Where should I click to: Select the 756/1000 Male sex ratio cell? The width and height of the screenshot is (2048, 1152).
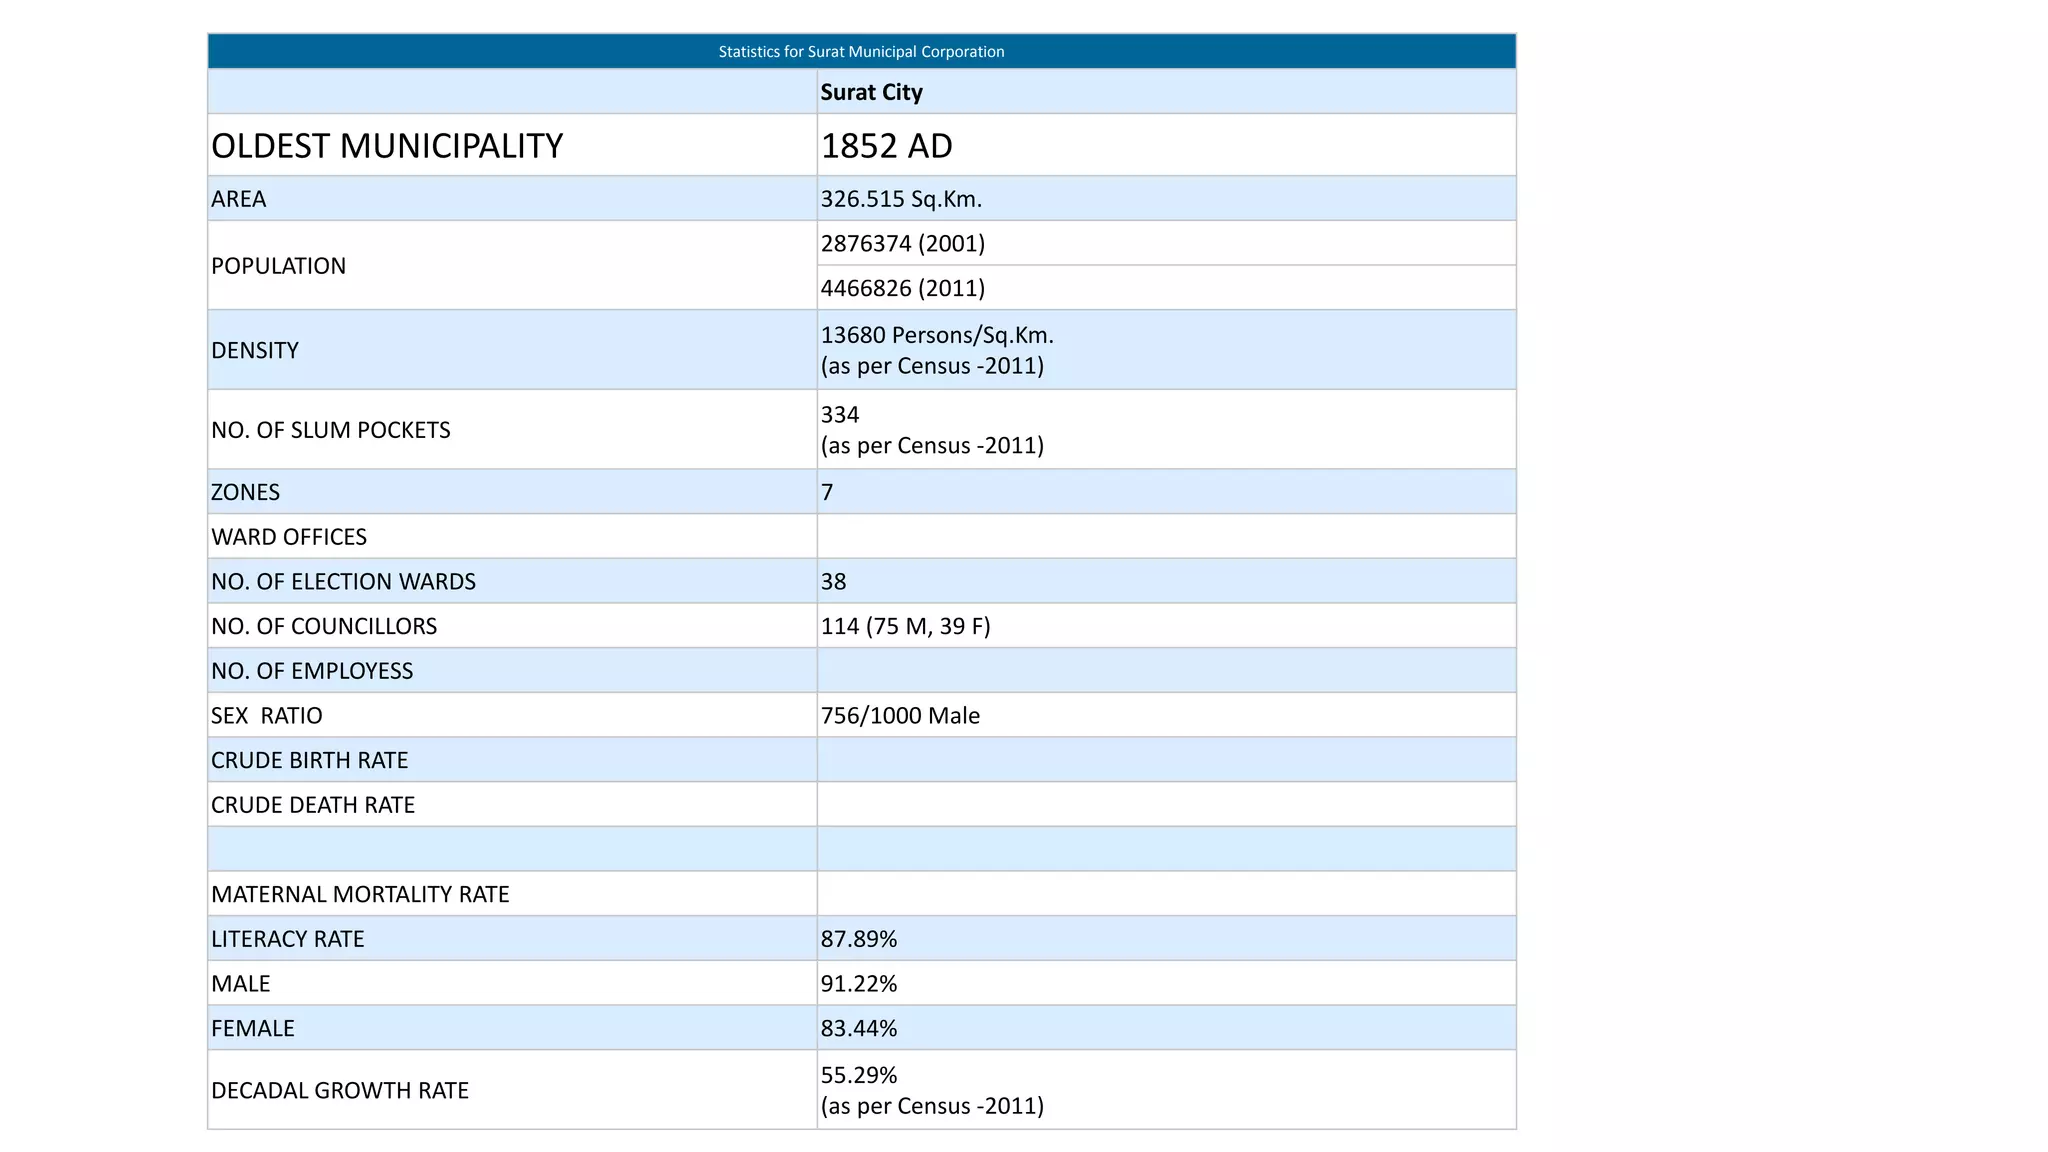[900, 716]
